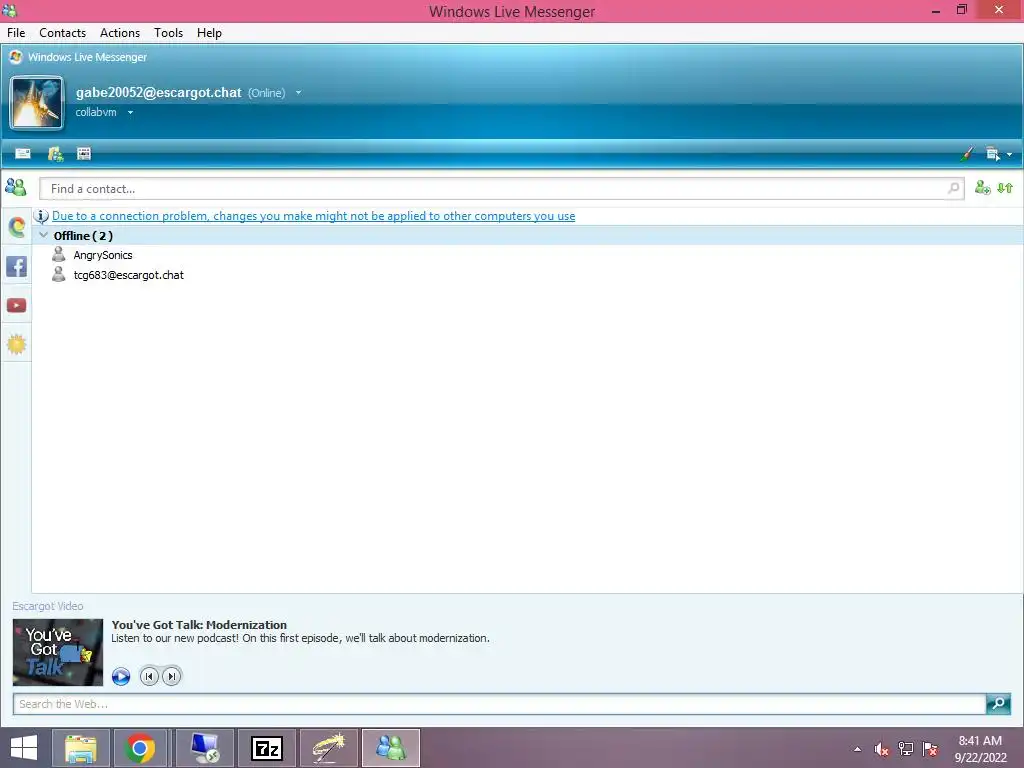Click the Offline ( 2 ) group header
1024x768 pixels.
(x=528, y=235)
